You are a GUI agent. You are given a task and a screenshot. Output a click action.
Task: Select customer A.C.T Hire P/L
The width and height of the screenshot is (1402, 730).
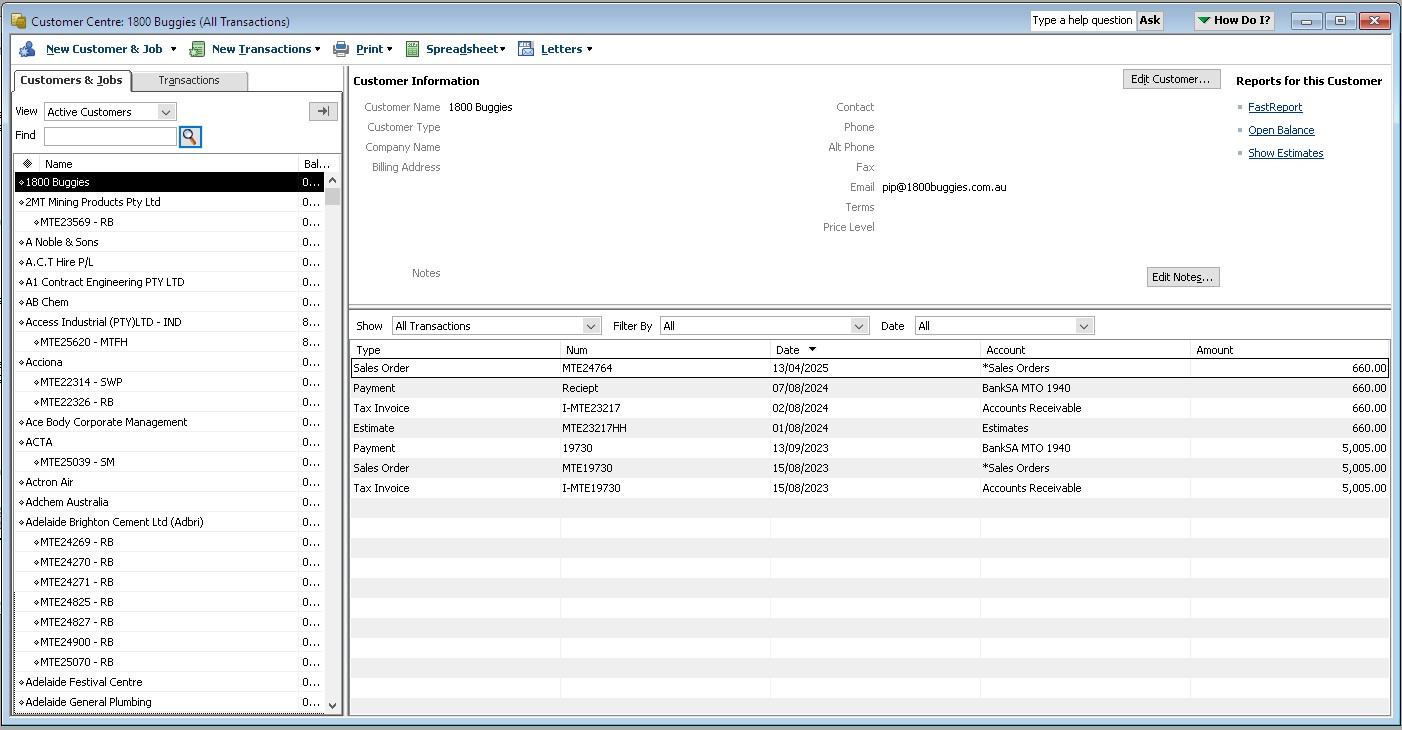point(169,262)
